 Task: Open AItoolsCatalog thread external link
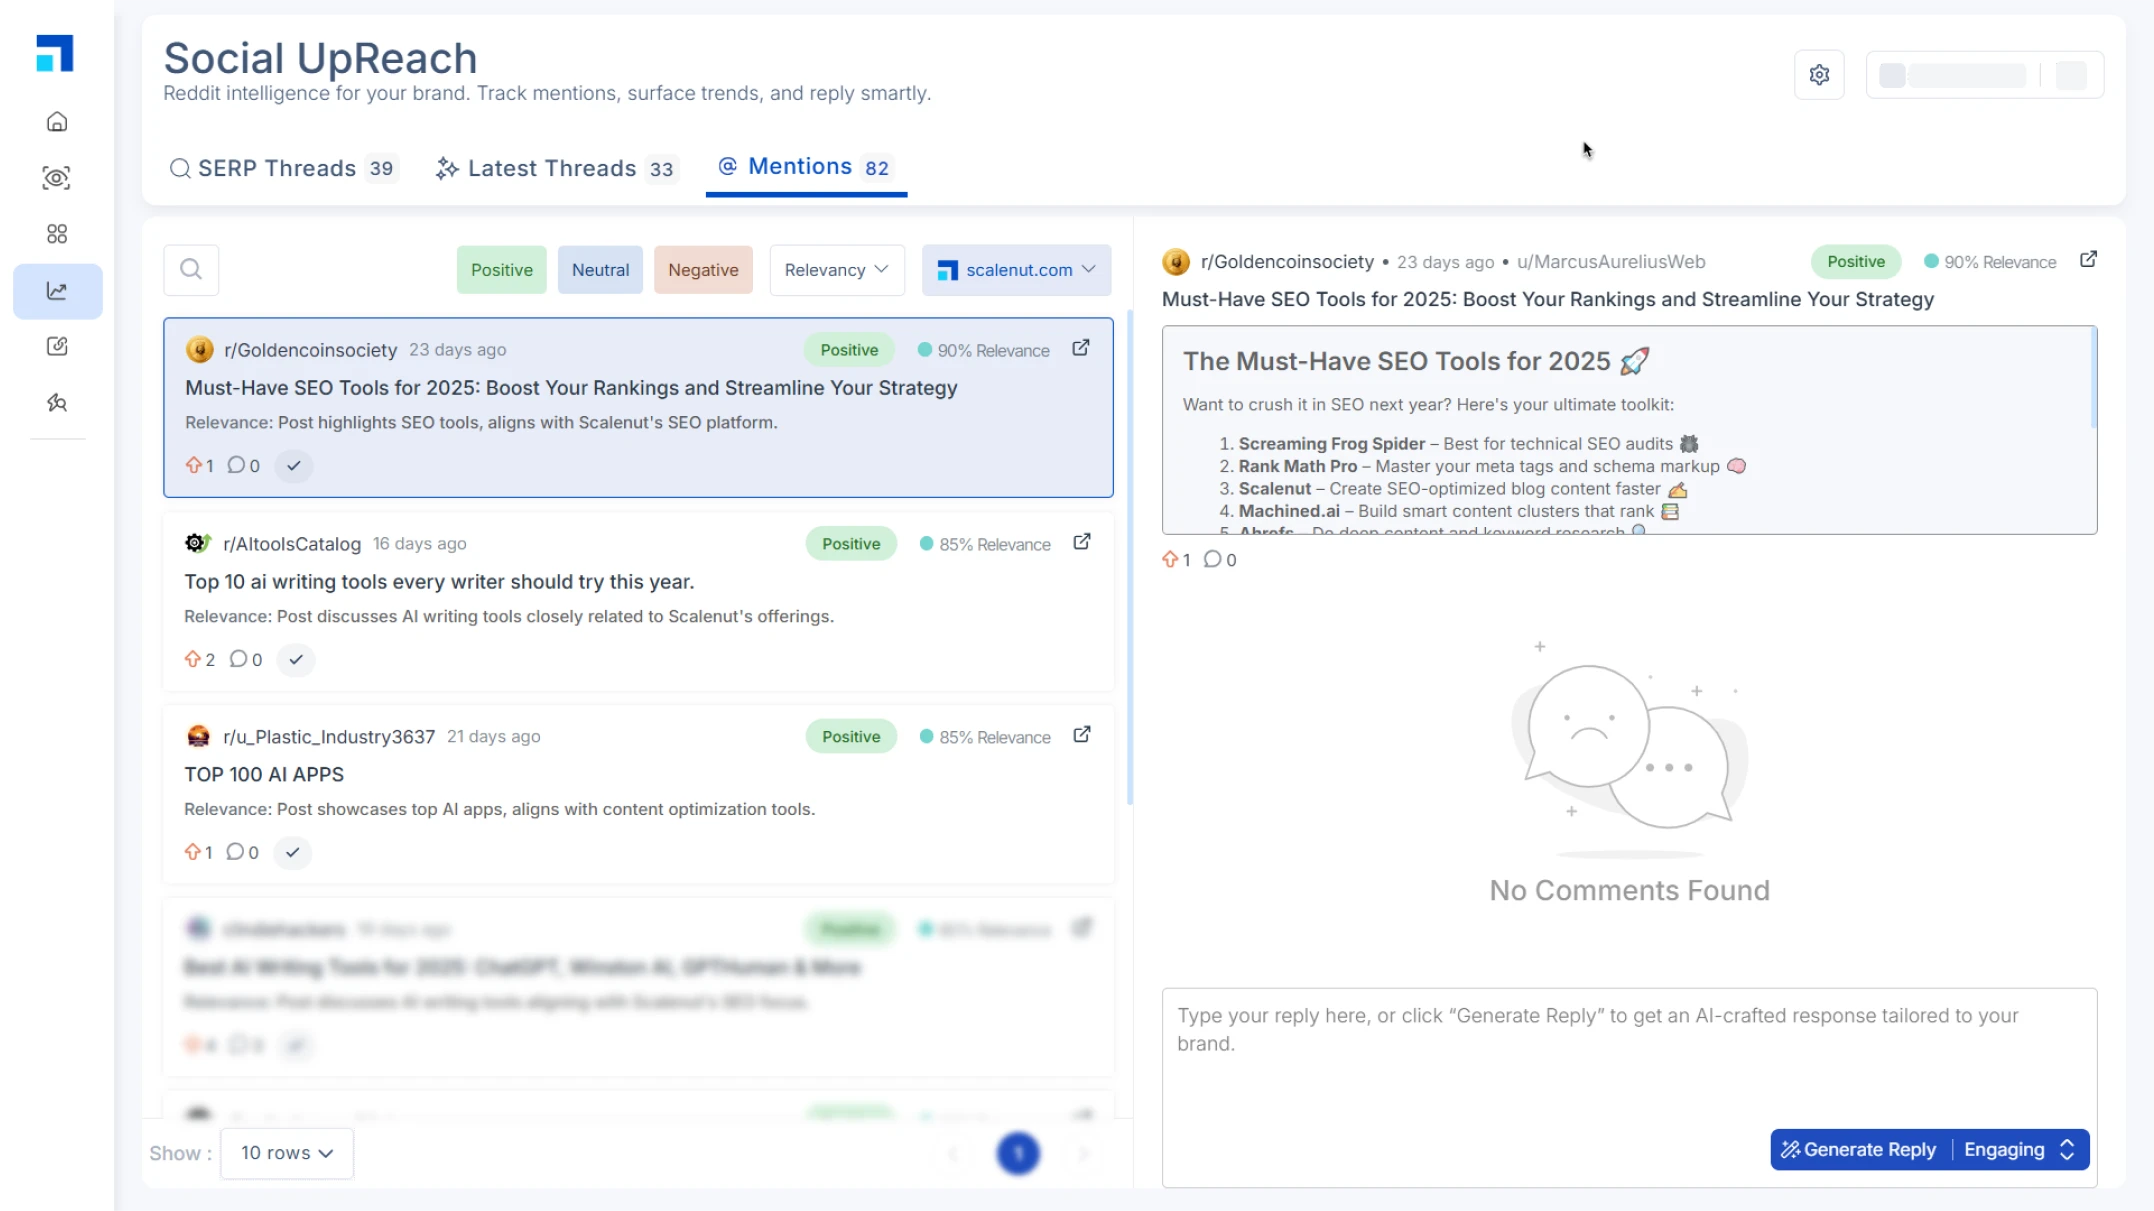(1082, 542)
